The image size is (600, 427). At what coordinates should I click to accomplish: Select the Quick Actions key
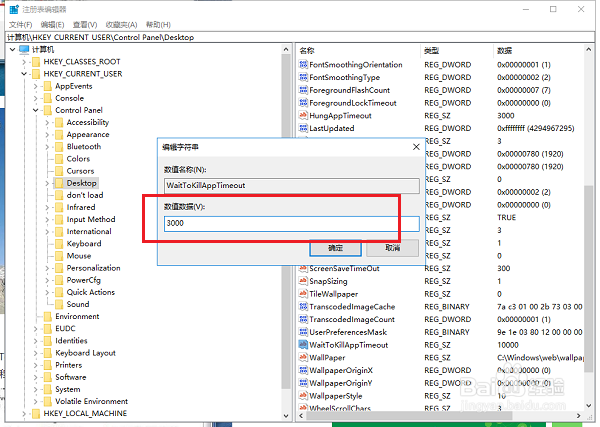91,292
